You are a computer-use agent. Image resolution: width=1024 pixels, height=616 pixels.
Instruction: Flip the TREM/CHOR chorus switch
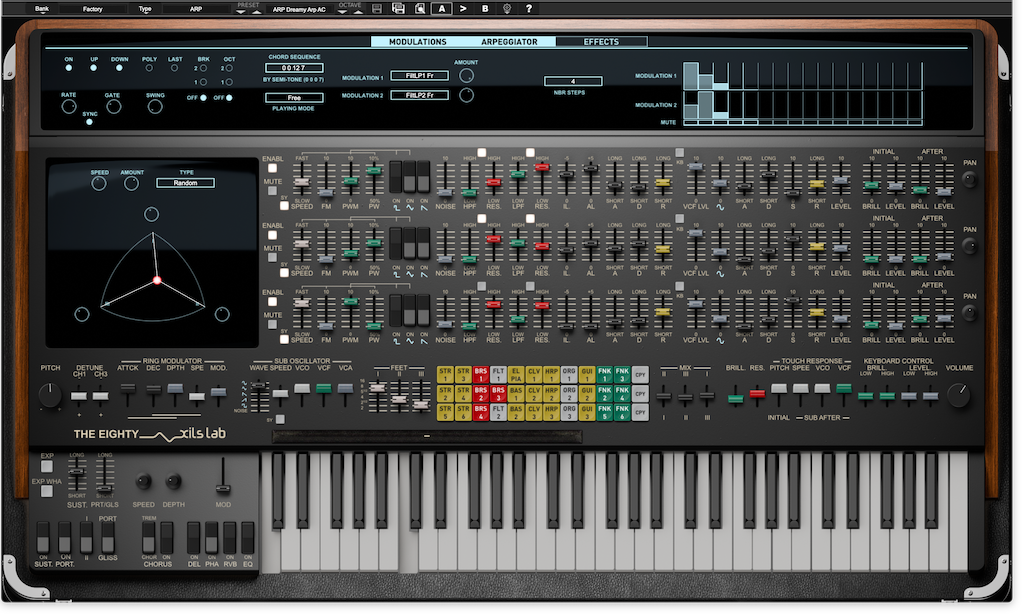(x=149, y=537)
